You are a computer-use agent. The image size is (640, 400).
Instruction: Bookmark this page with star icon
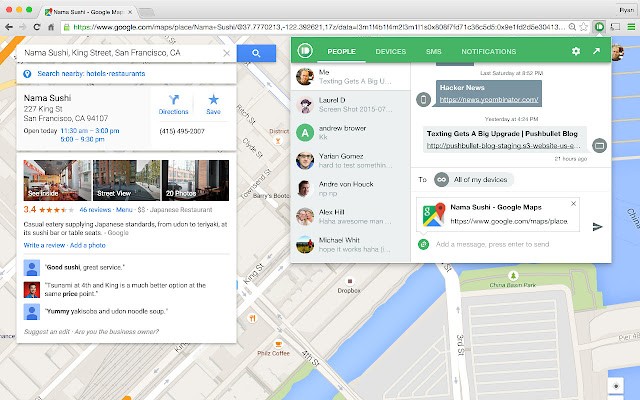(581, 28)
